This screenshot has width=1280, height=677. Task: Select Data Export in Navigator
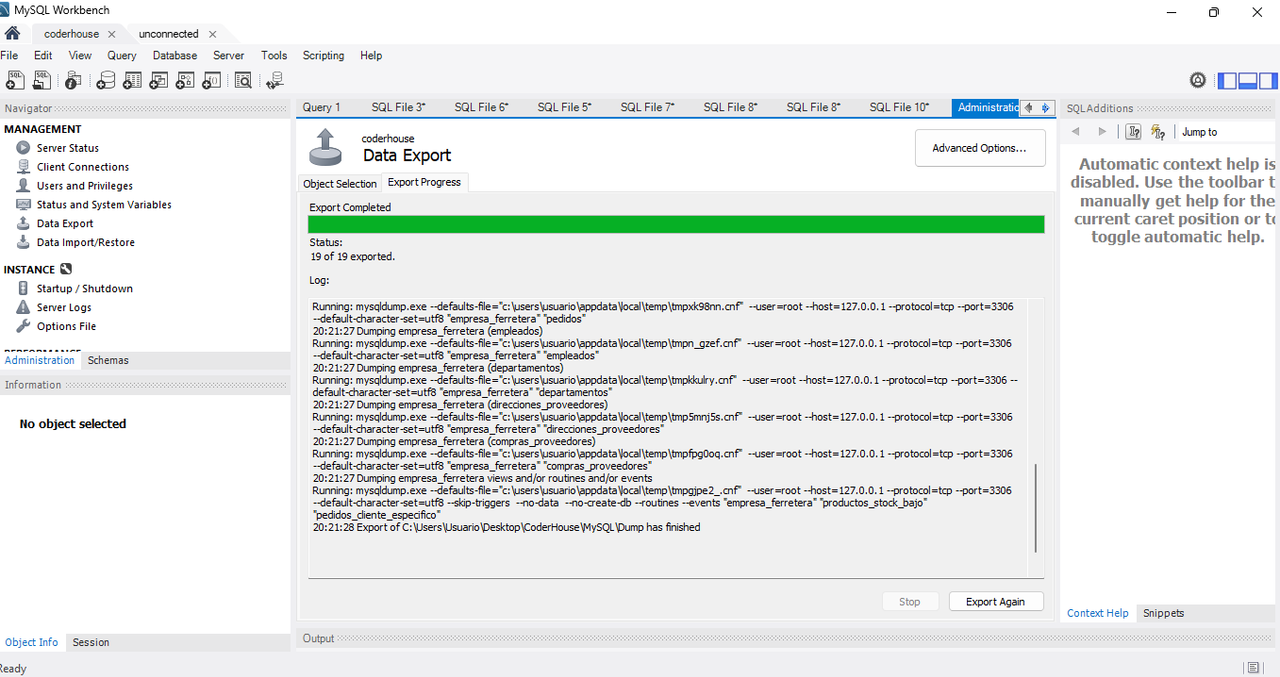tap(65, 224)
